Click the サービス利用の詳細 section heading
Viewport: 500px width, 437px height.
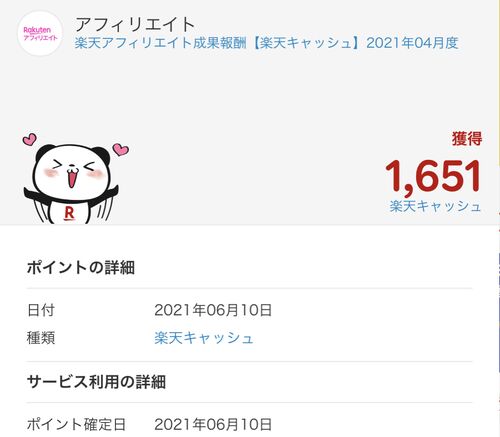pos(96,382)
